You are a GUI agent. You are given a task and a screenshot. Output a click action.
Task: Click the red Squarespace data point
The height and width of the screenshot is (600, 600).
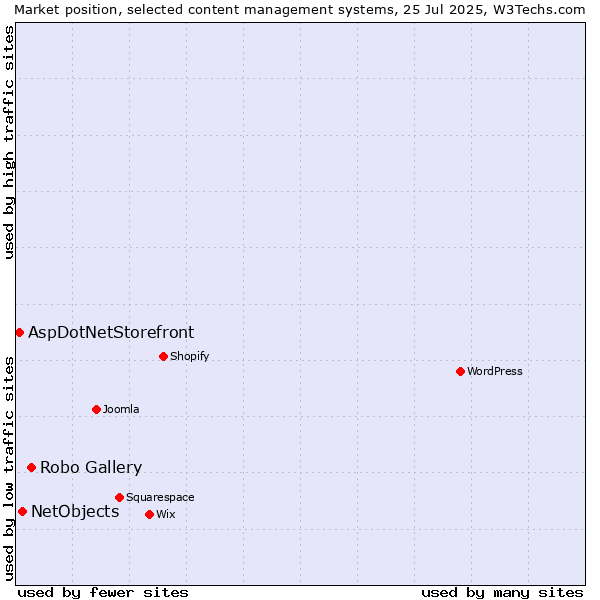(x=119, y=497)
